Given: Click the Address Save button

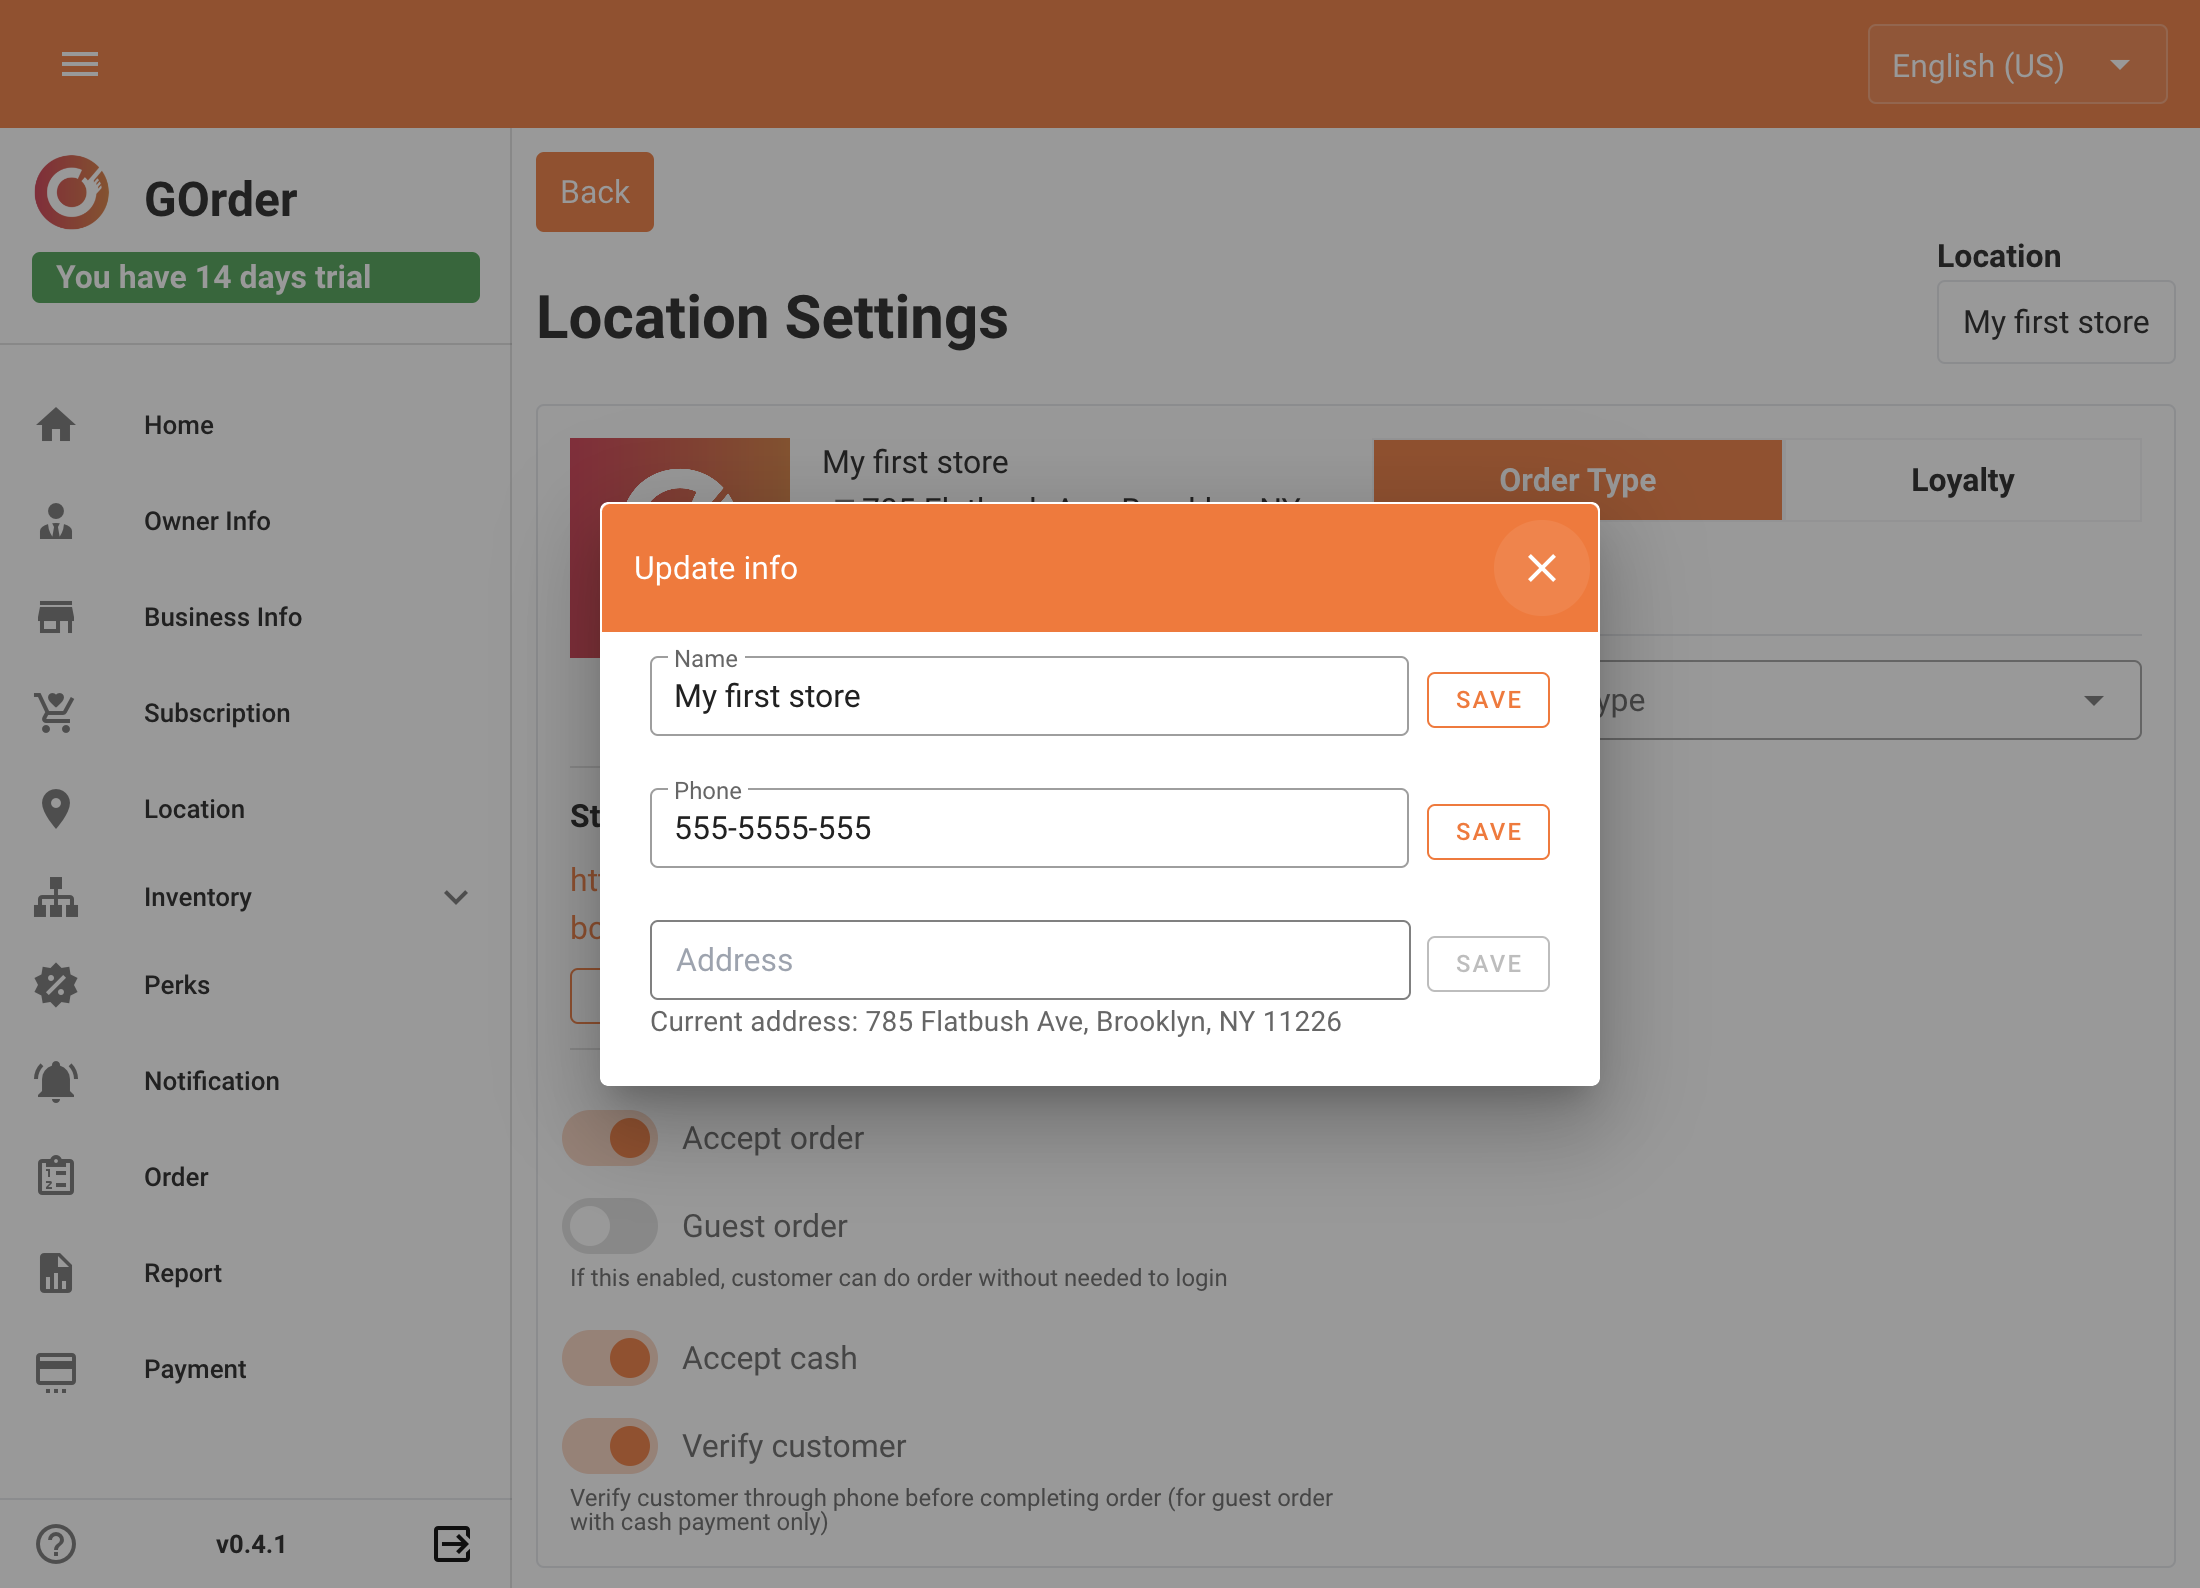Looking at the screenshot, I should click(x=1488, y=964).
